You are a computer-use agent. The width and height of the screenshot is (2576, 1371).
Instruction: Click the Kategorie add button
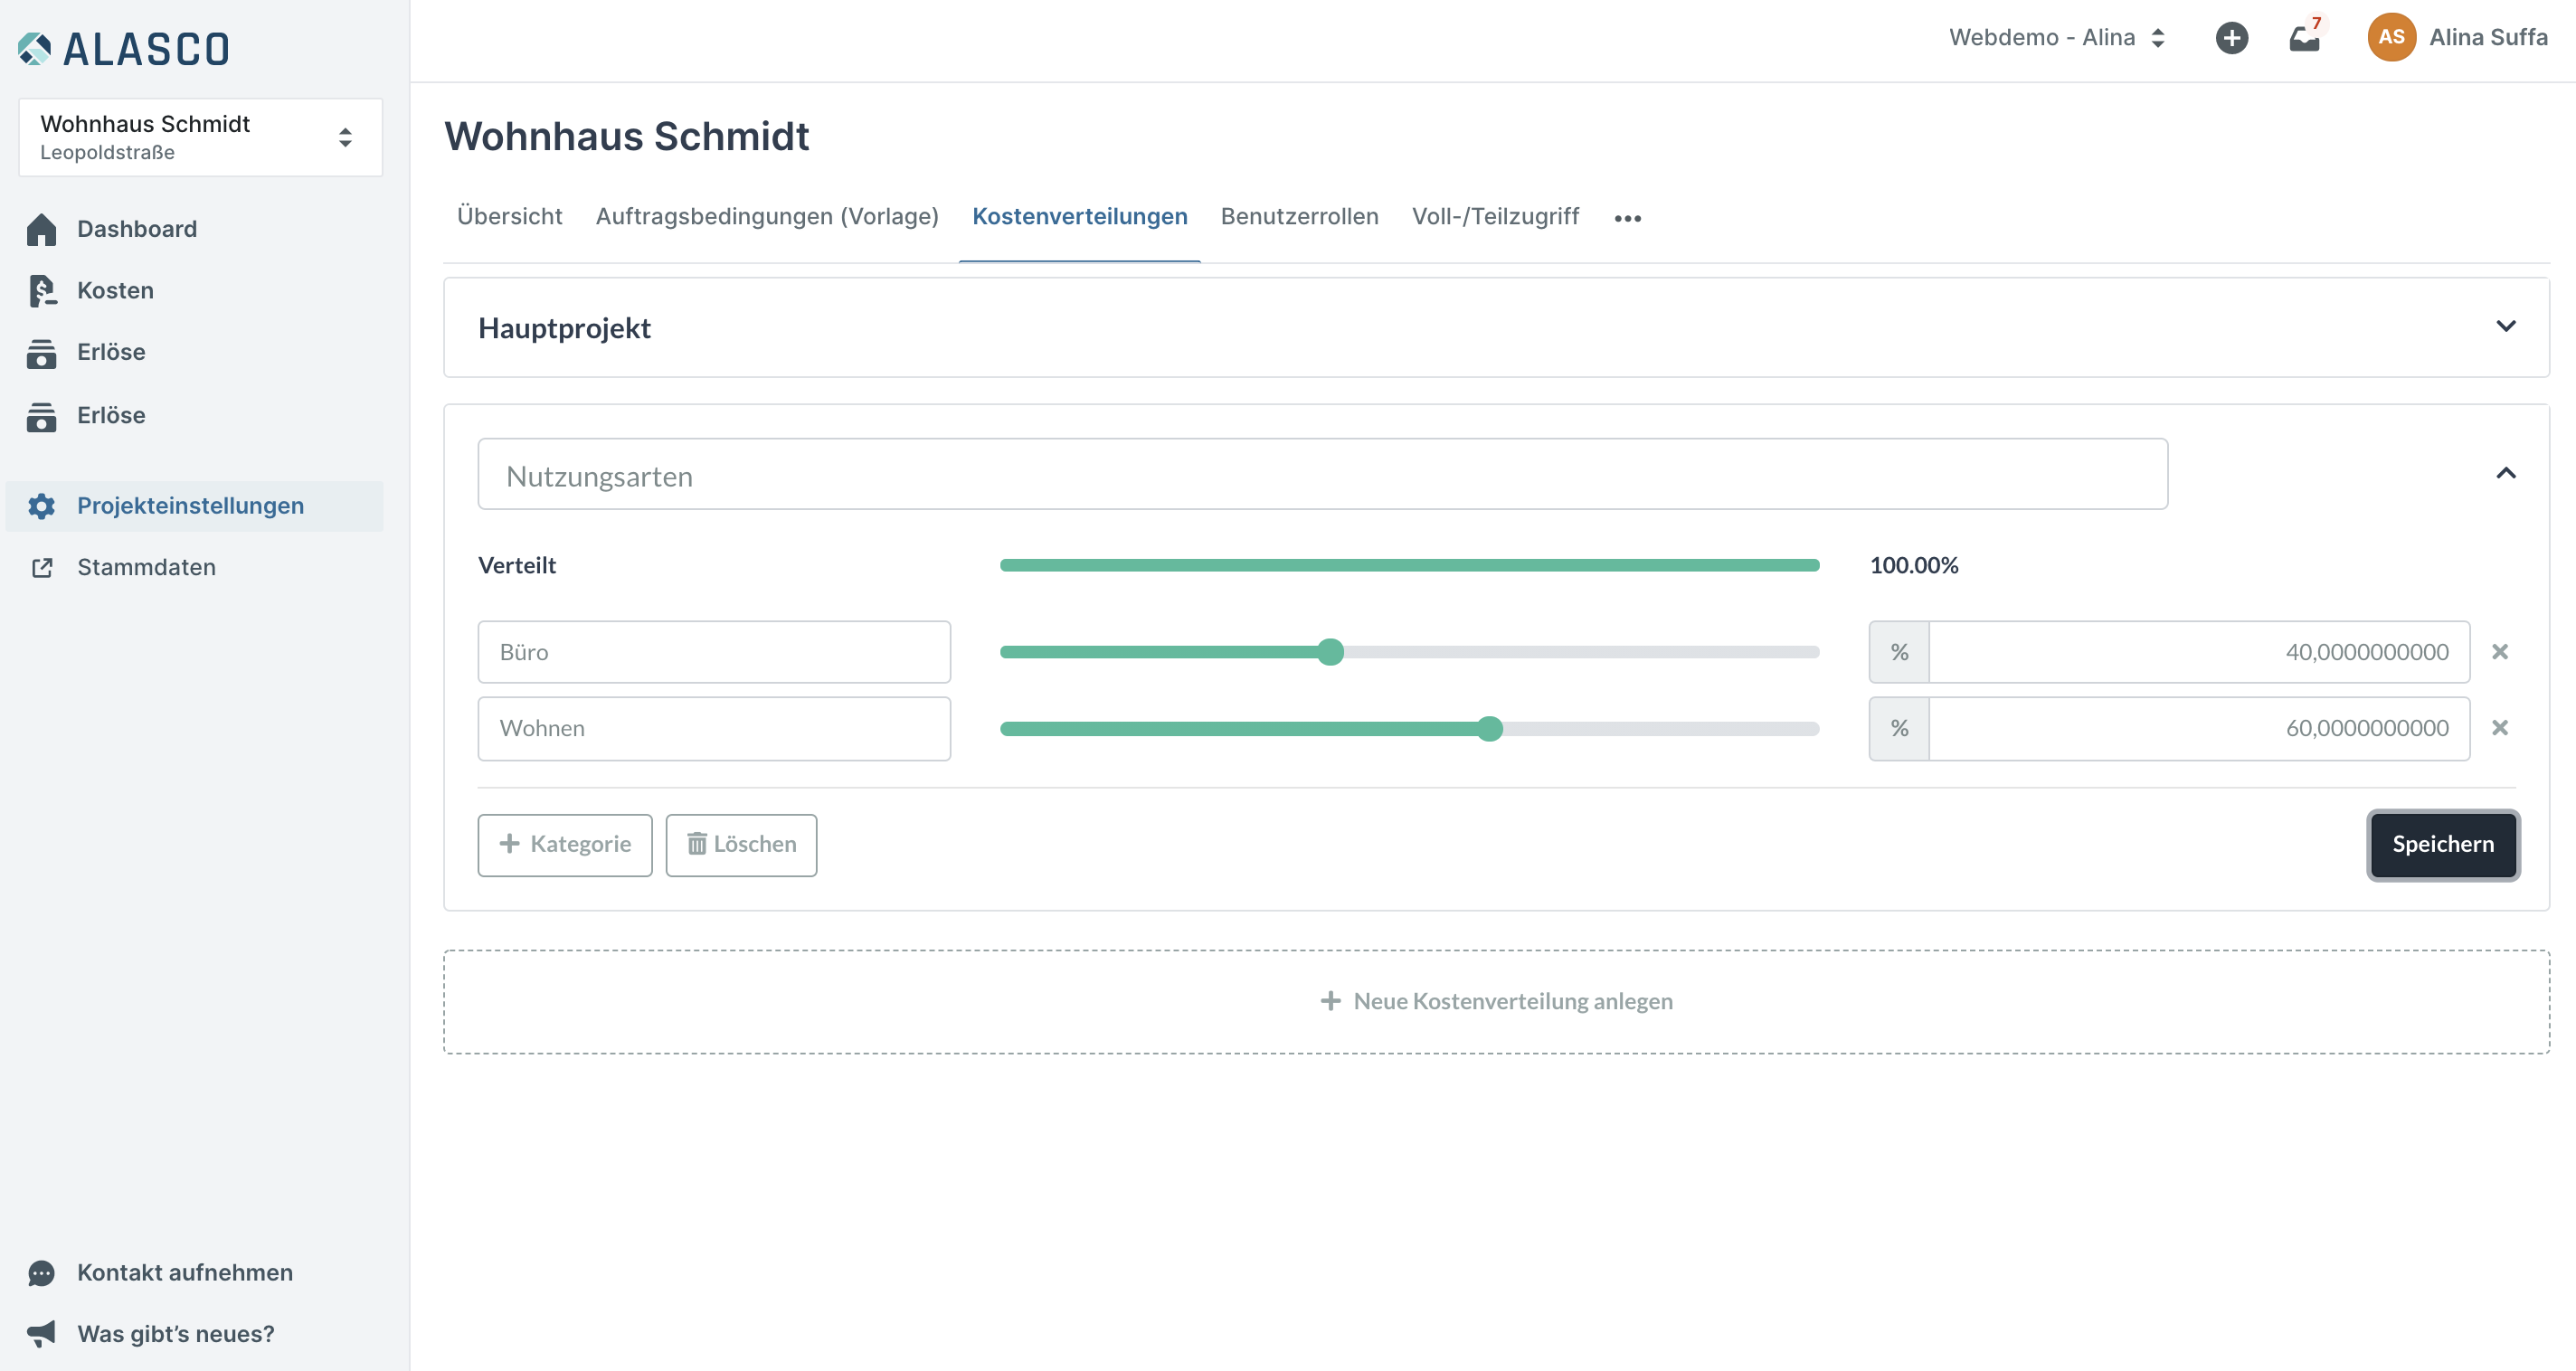[x=565, y=845]
